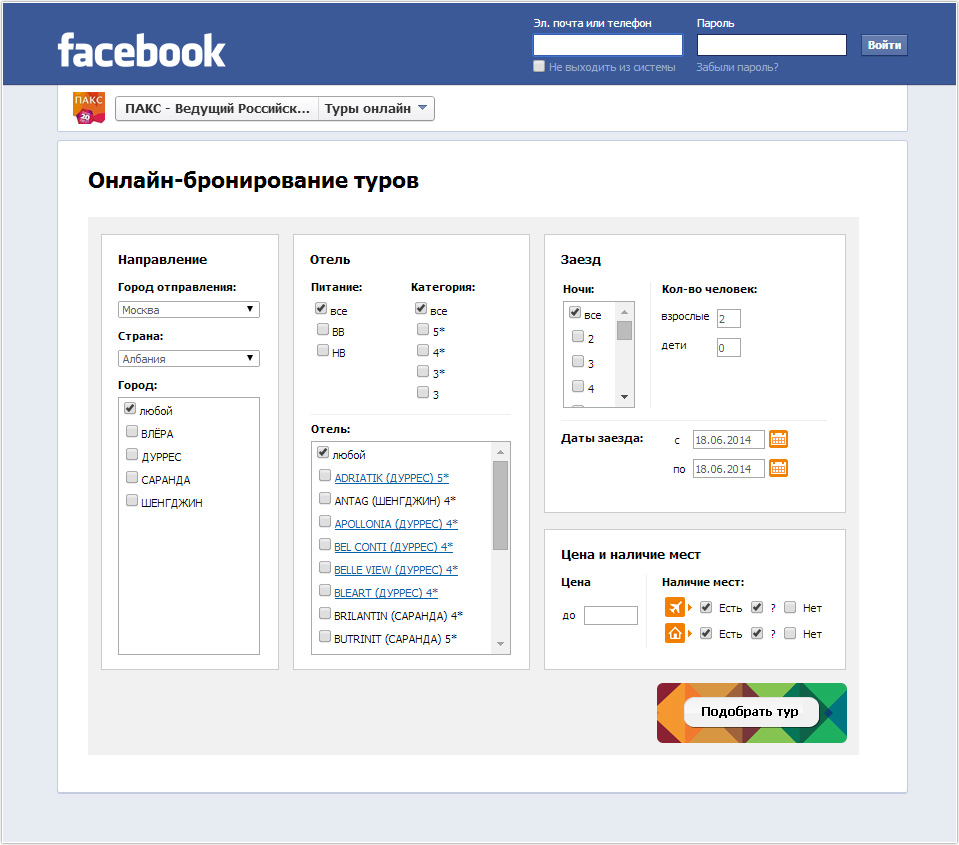
Task: Click the hotel list scrollbar thumb
Action: click(500, 506)
